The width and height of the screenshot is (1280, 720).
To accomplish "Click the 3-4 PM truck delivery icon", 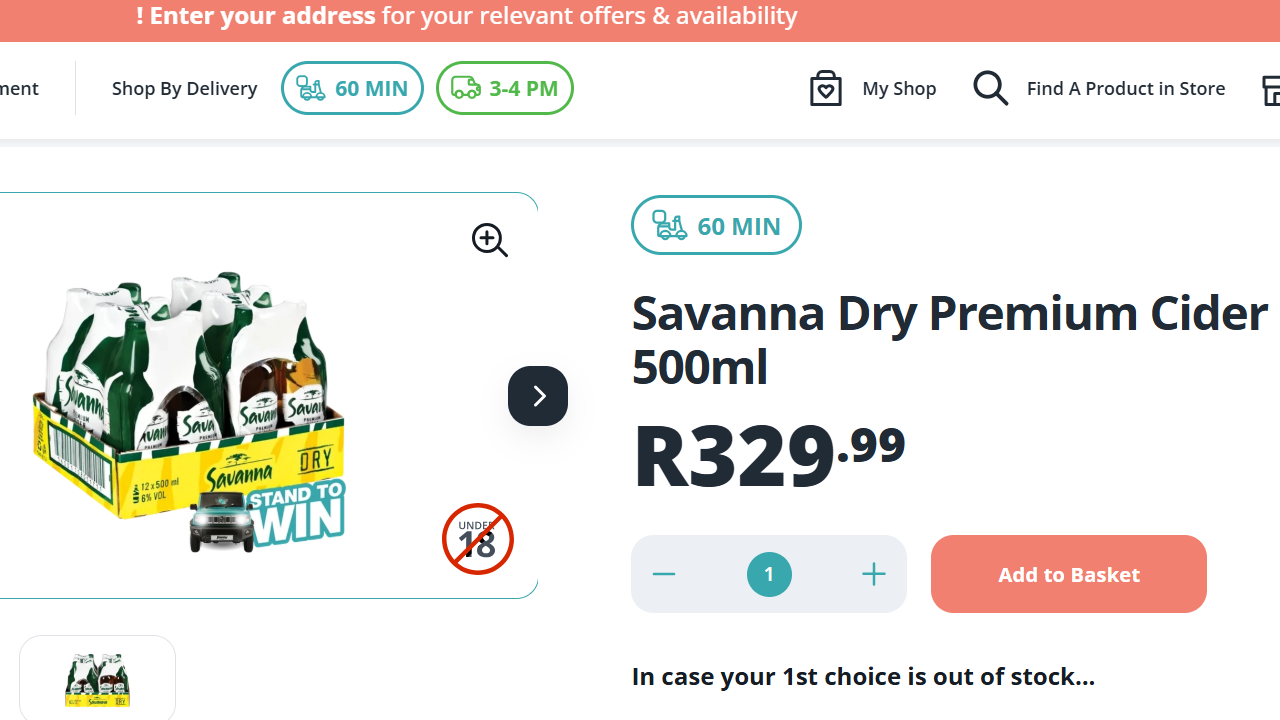I will coord(465,88).
